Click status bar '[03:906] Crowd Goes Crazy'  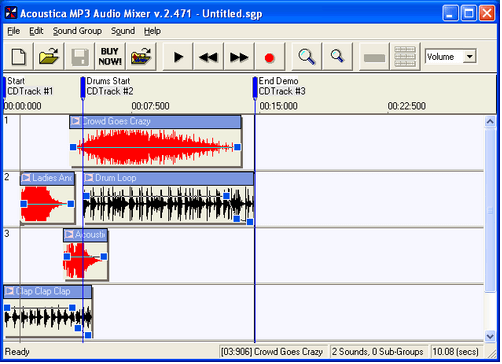click(271, 352)
